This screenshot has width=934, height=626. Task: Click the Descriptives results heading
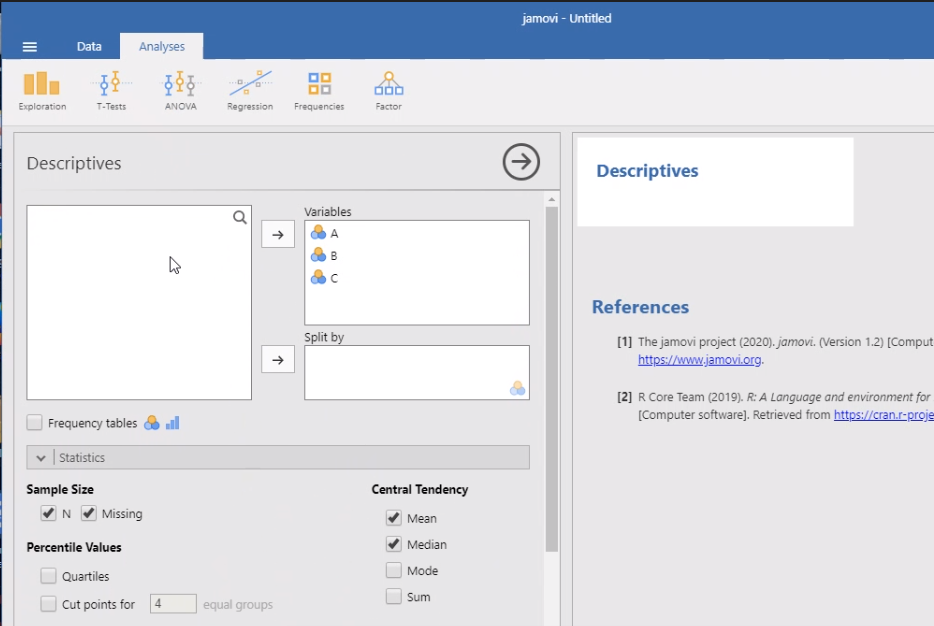pyautogui.click(x=647, y=171)
